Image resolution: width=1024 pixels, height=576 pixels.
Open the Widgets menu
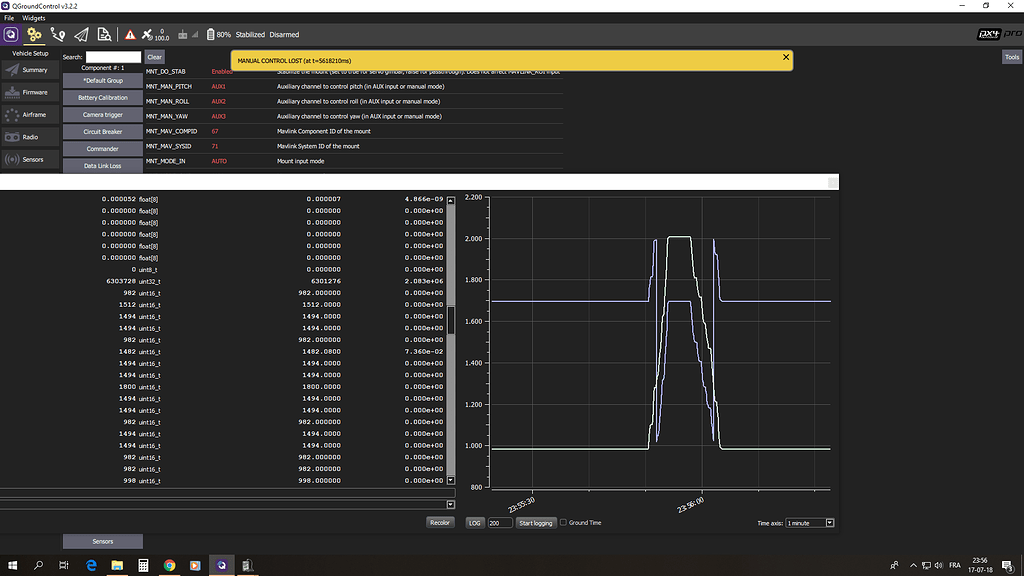[x=33, y=18]
